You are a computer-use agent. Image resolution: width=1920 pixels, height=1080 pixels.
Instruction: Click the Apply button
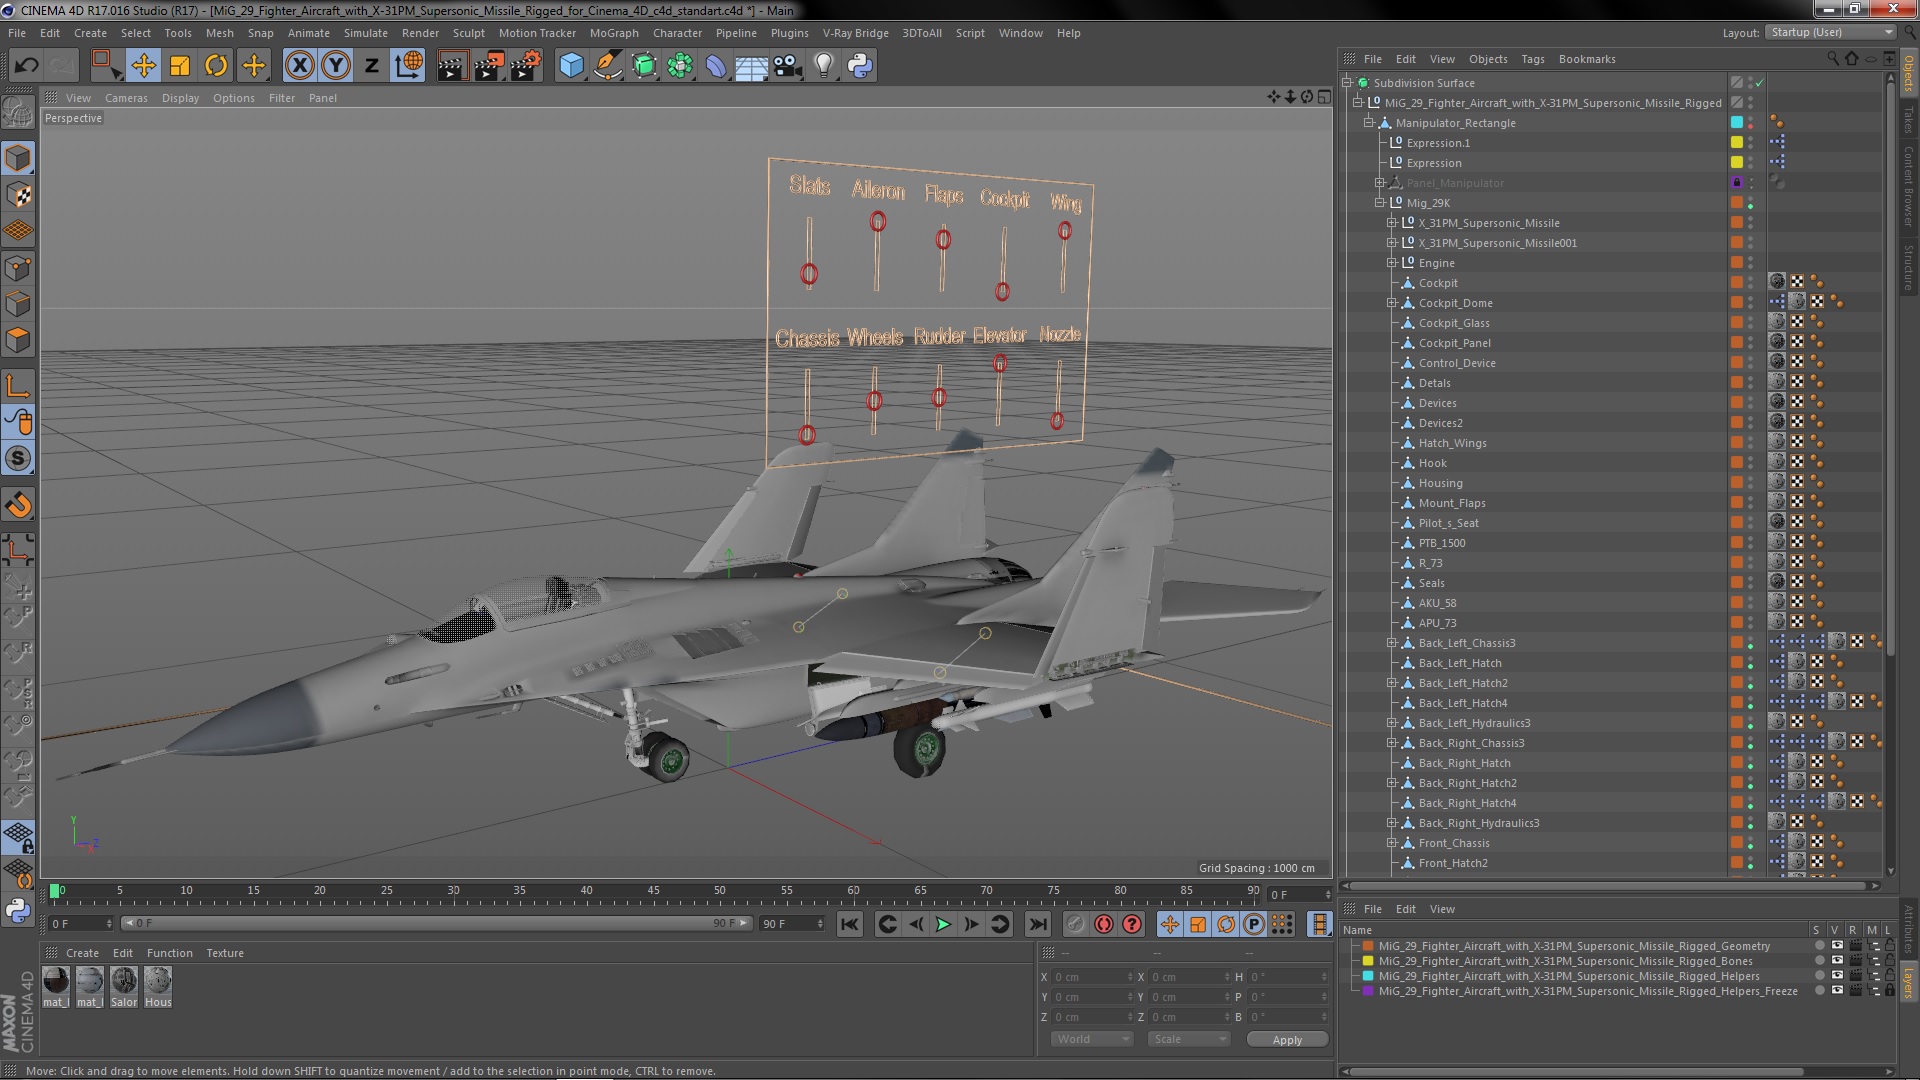tap(1287, 1040)
